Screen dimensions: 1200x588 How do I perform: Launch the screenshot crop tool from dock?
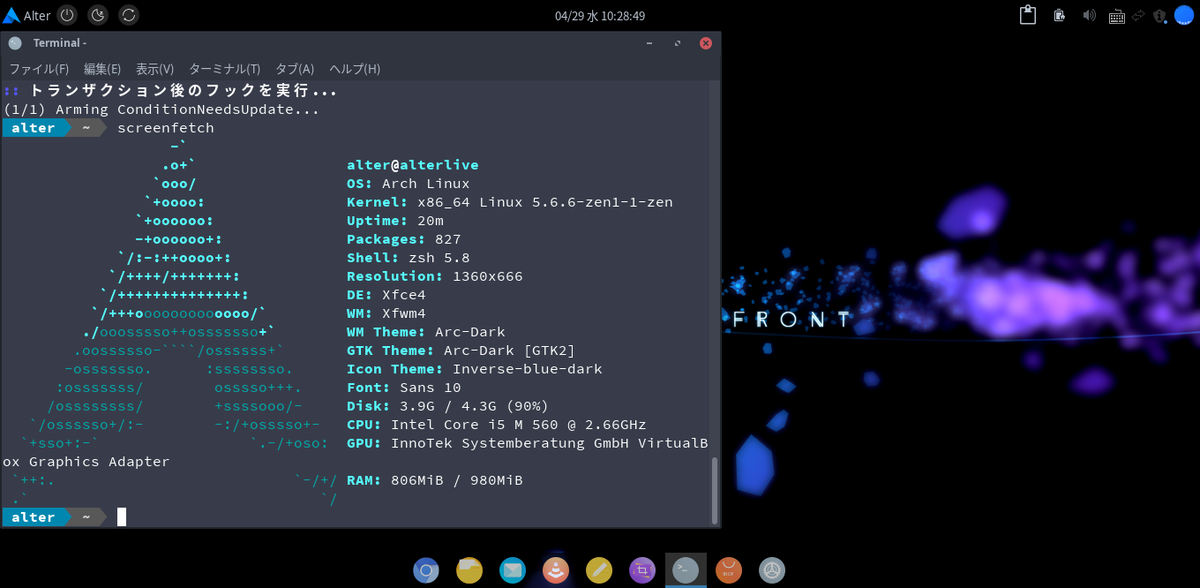pyautogui.click(x=642, y=570)
